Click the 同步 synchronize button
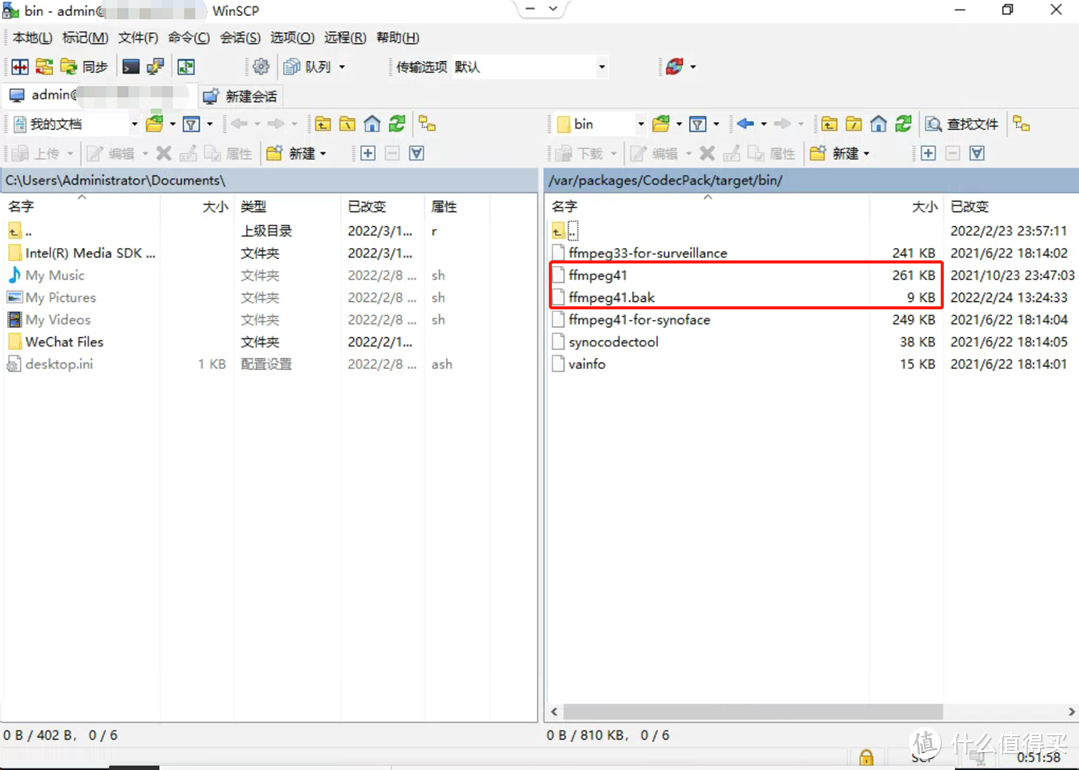The image size is (1079, 770). tap(84, 67)
